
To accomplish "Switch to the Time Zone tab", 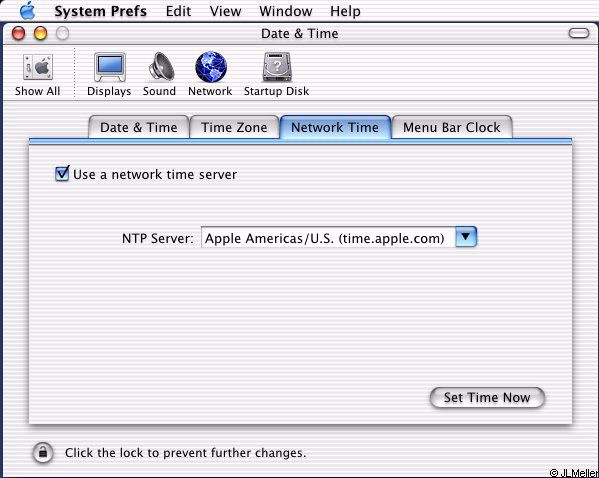I will [234, 127].
